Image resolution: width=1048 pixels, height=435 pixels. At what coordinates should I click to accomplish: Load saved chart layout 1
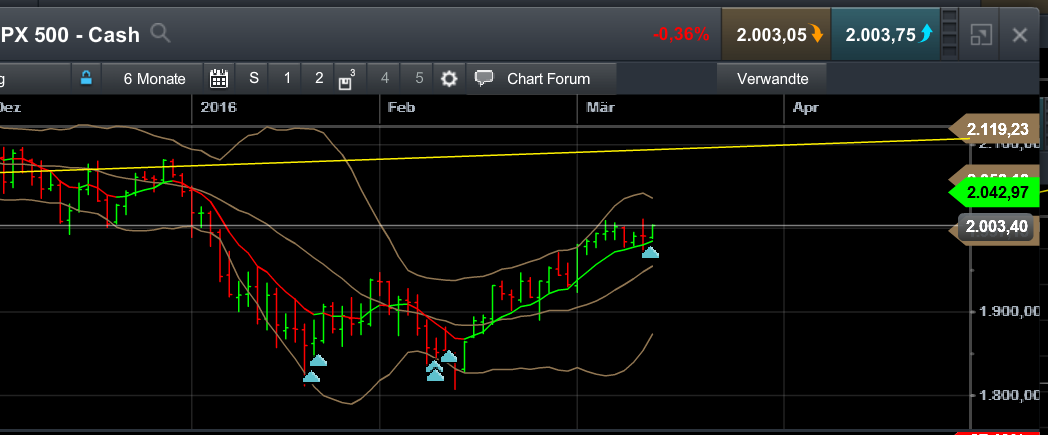click(x=287, y=78)
